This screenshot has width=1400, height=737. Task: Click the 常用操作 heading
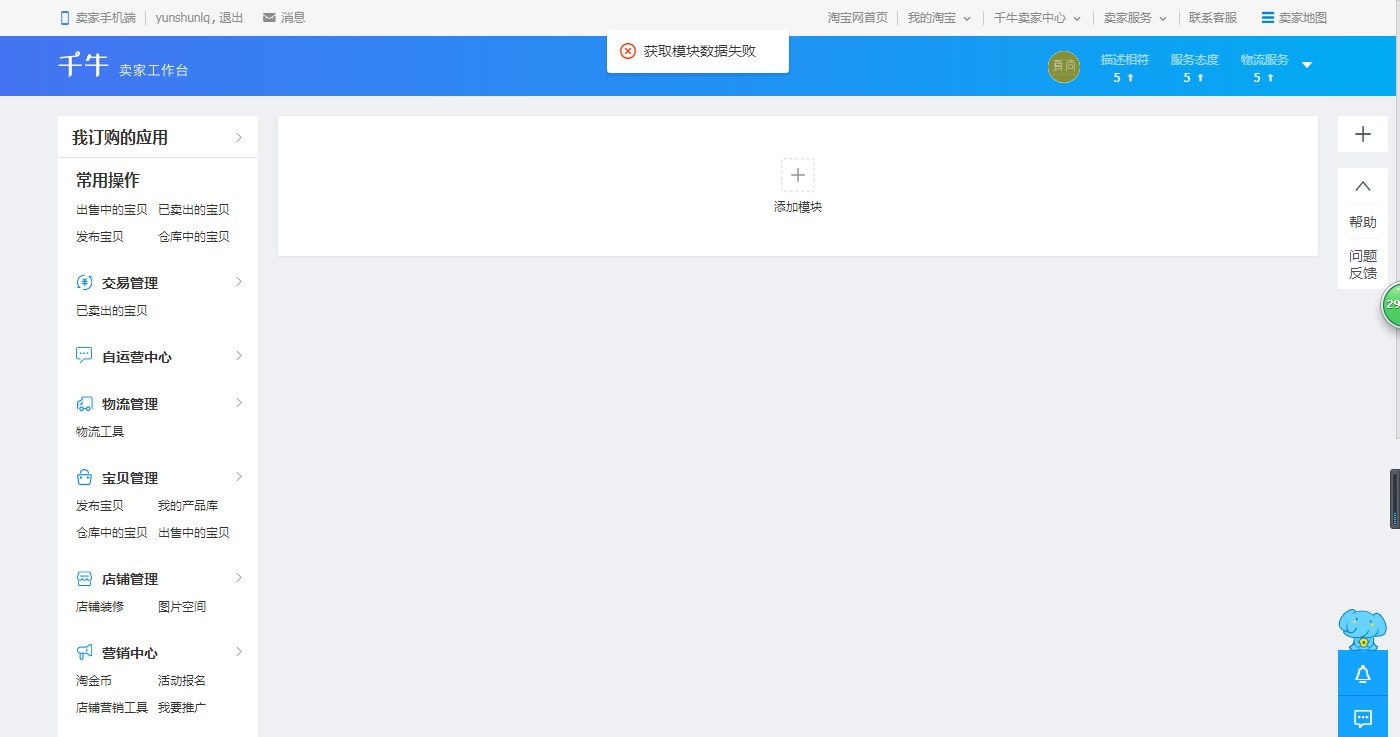[x=108, y=180]
